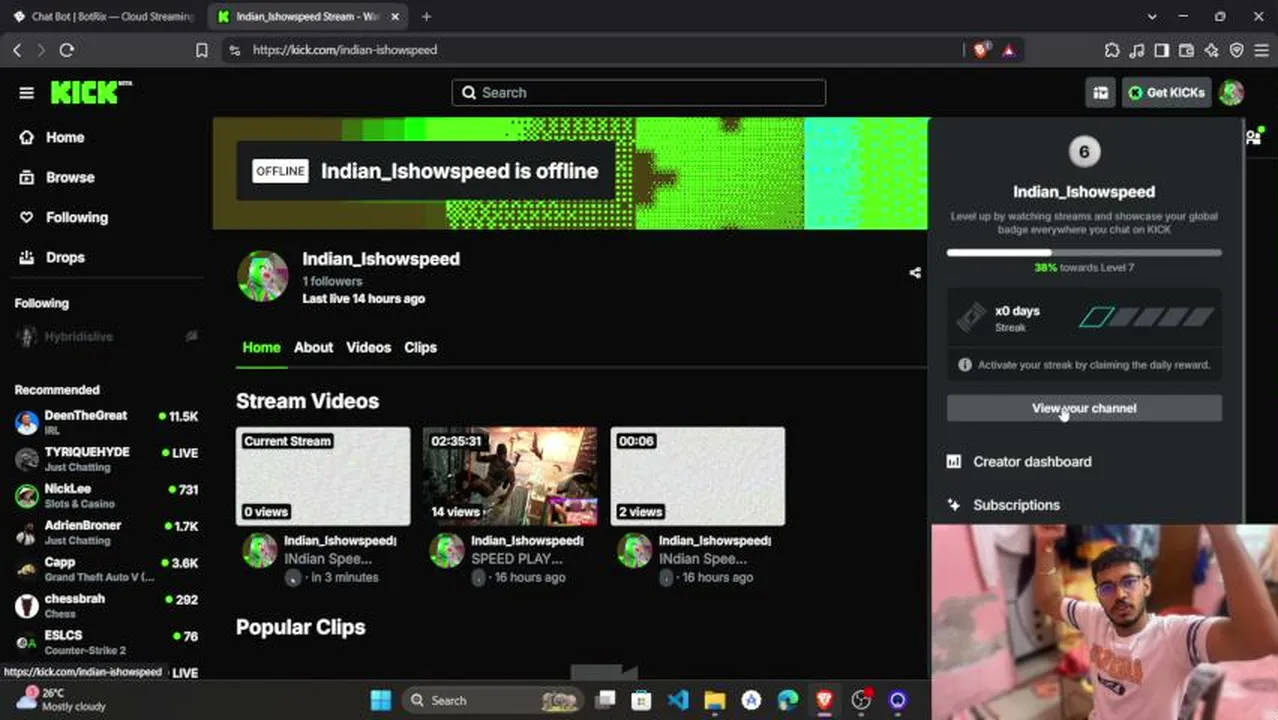1278x720 pixels.
Task: Select the About tab on the channel
Action: pos(313,347)
